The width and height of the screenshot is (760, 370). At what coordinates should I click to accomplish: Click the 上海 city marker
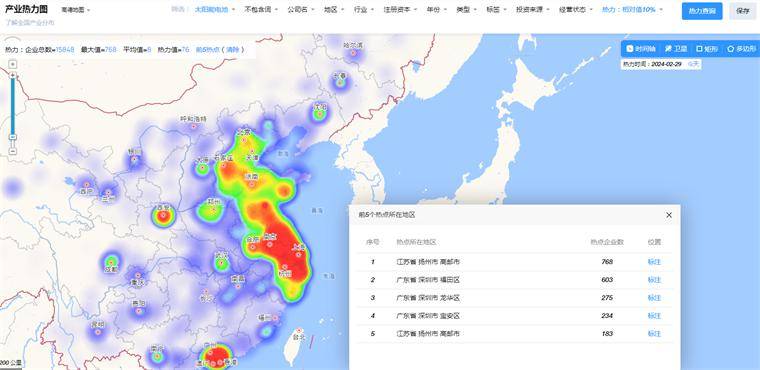pos(298,254)
